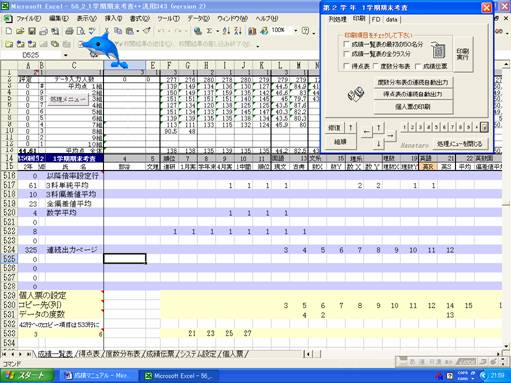Select the 個人票 sheet tab
The image size is (511, 383).
[233, 354]
